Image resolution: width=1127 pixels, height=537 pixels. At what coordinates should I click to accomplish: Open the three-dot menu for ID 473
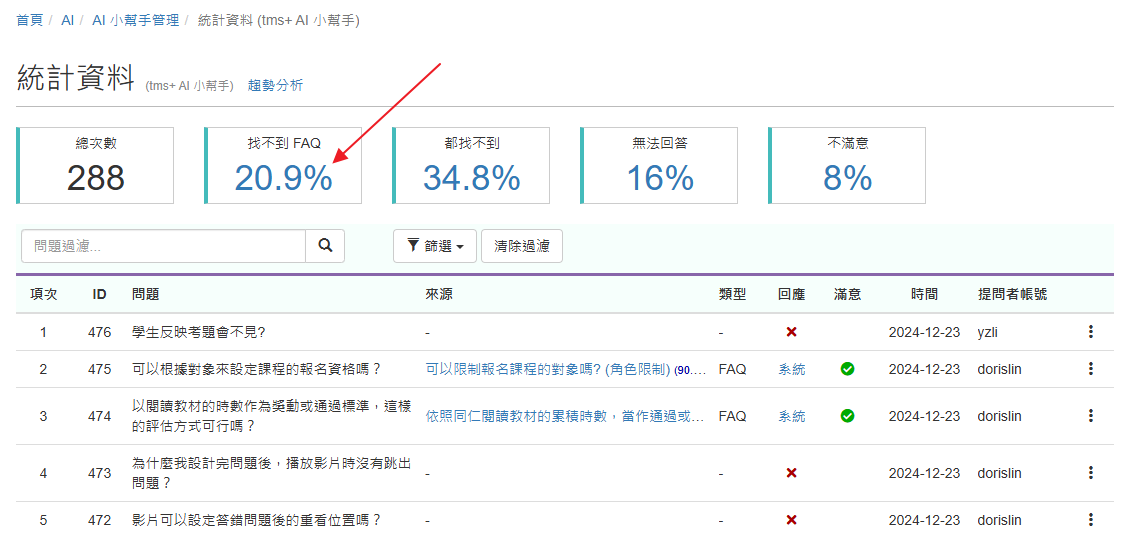(1090, 473)
